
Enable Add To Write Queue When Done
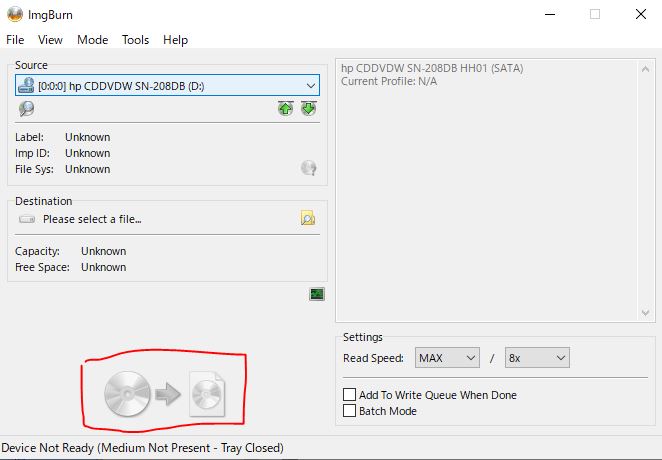[350, 395]
